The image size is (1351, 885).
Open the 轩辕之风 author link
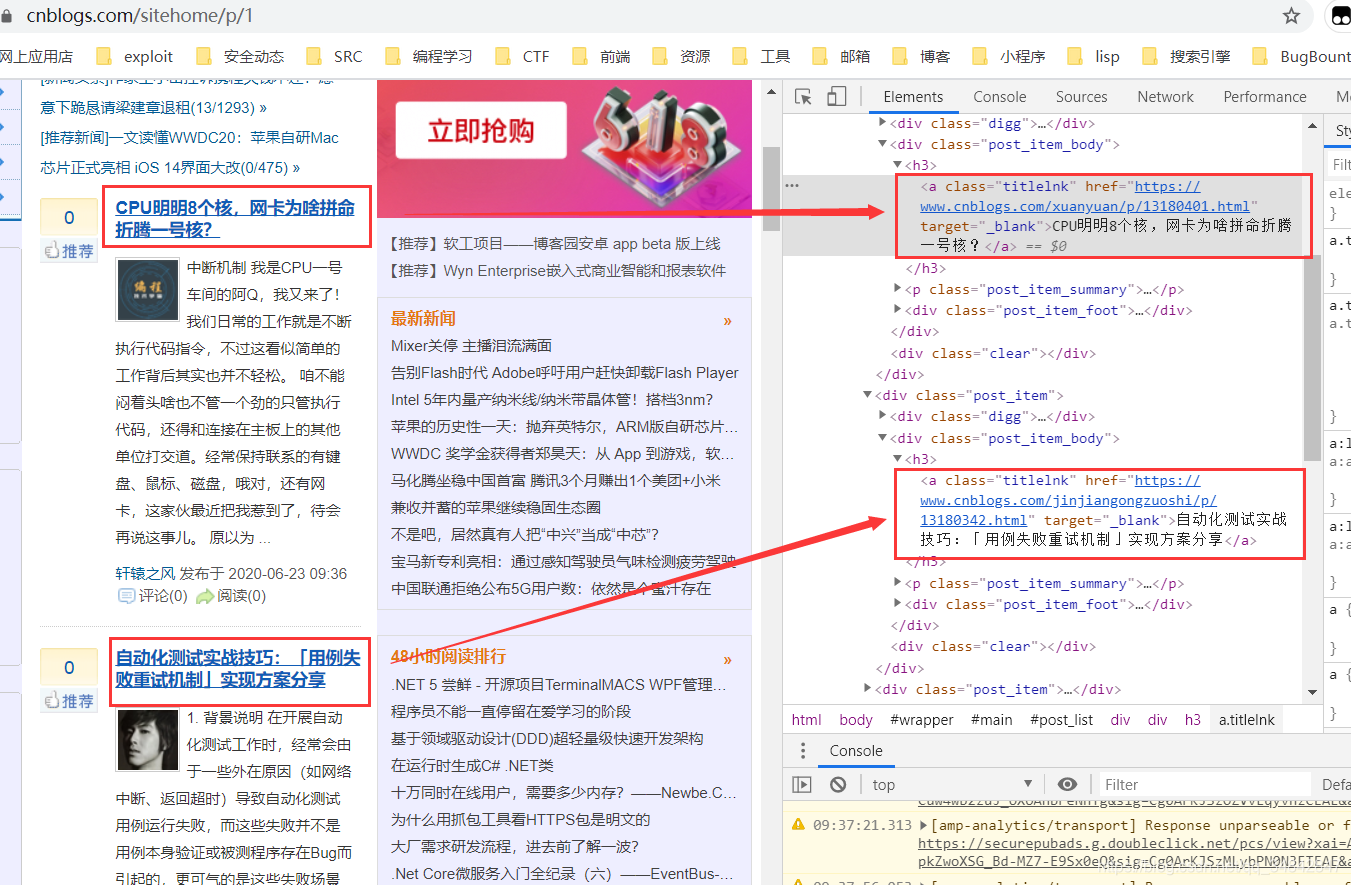tap(145, 573)
